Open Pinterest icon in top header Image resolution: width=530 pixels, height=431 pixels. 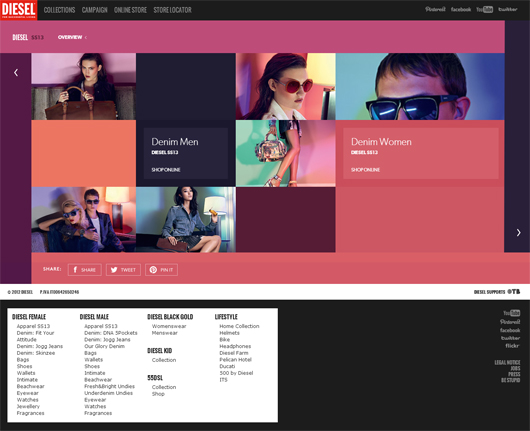point(435,9)
